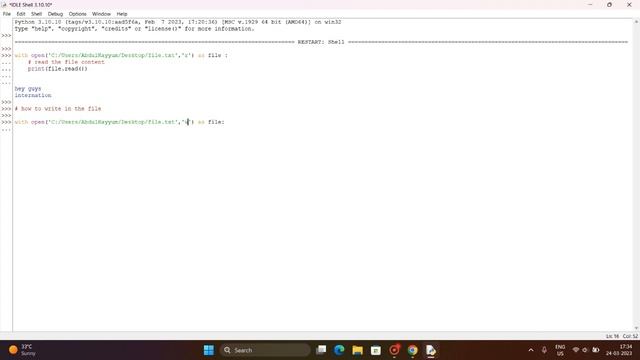Click the 'Col: 52' status bar entry
Viewport: 640px width, 360px height.
click(630, 336)
